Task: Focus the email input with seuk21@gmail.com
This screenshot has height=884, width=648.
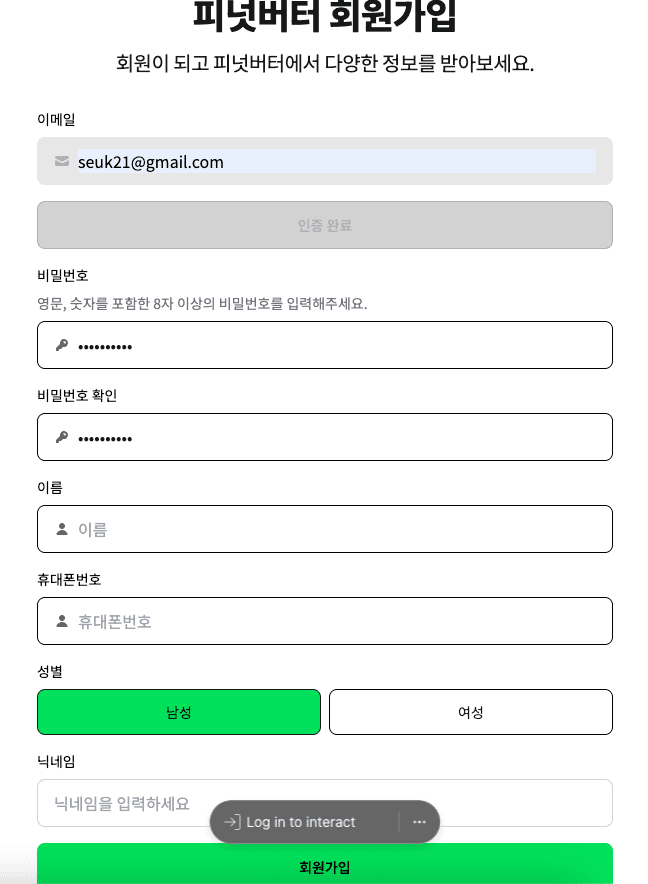Action: [336, 162]
